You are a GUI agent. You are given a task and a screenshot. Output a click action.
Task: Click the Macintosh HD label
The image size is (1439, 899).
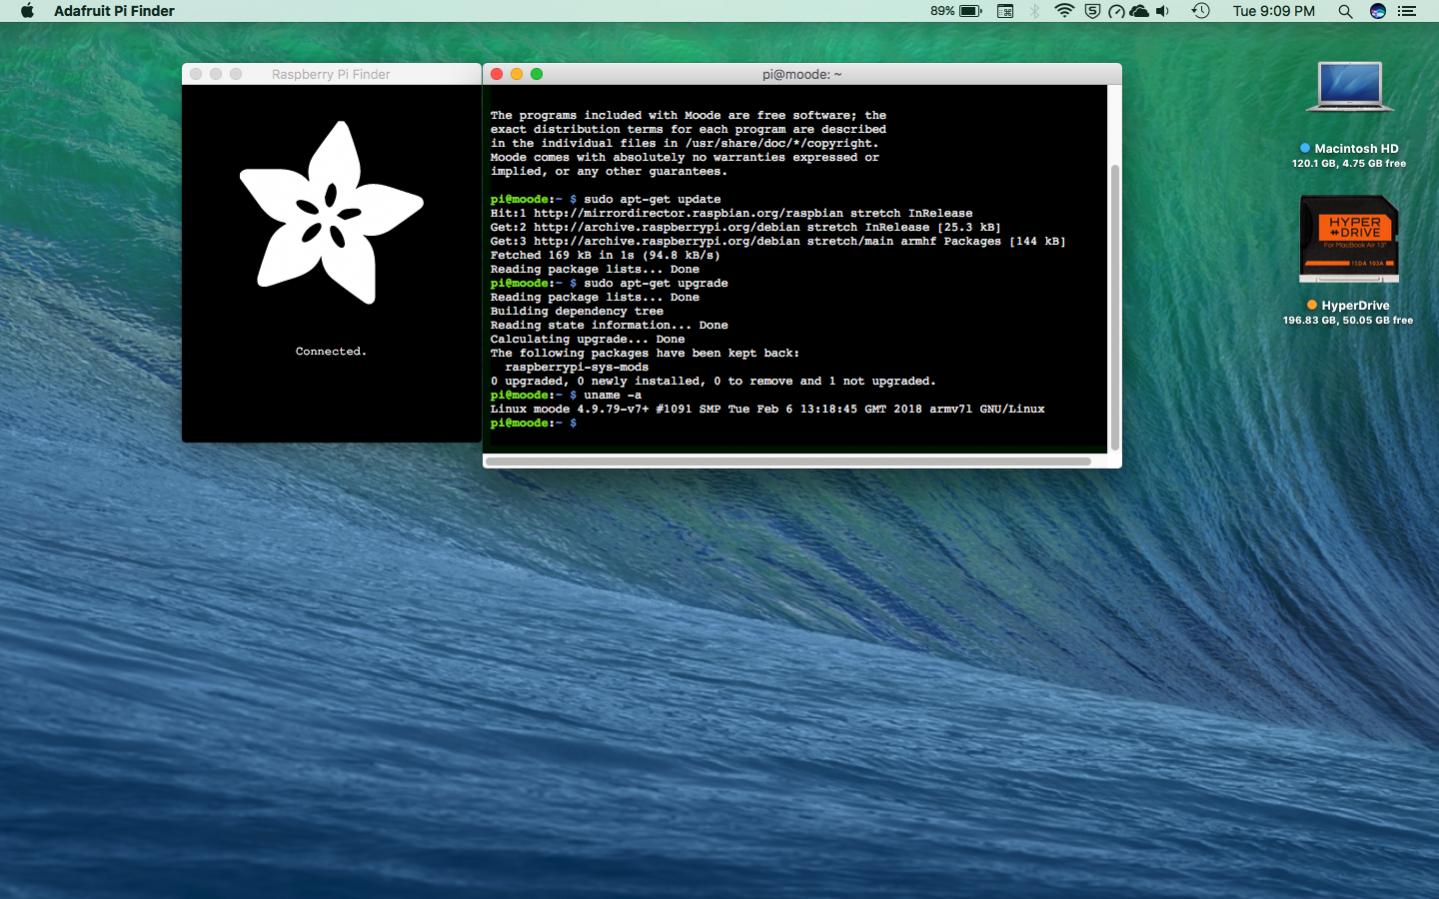pyautogui.click(x=1356, y=148)
